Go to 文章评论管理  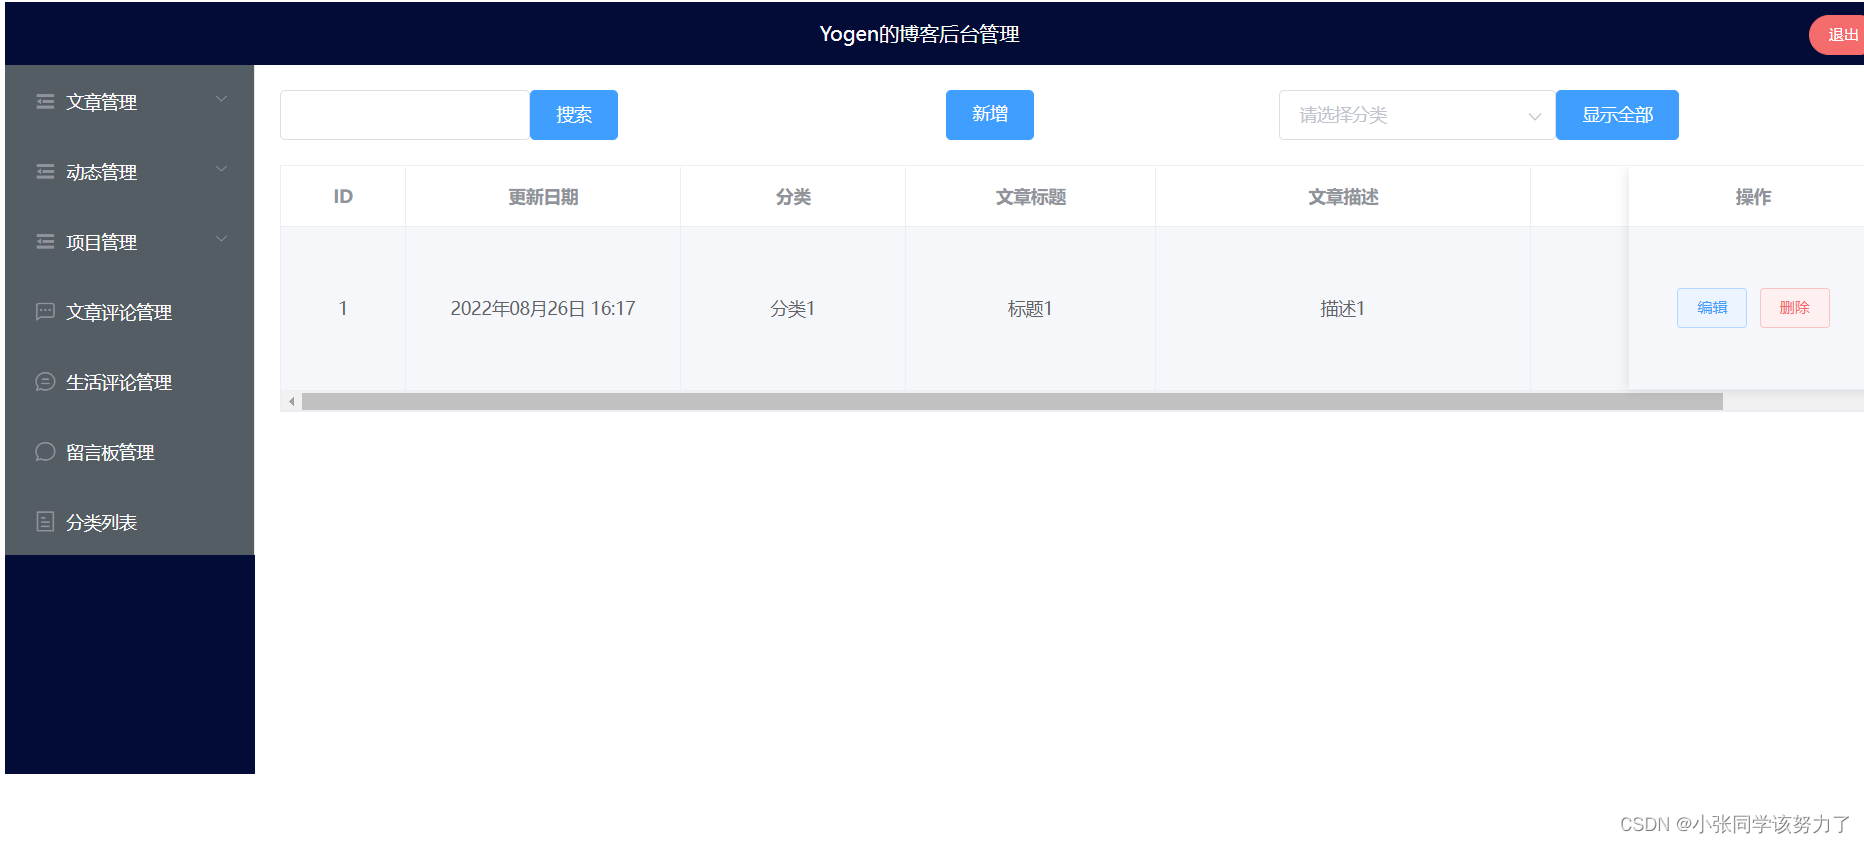coord(130,311)
